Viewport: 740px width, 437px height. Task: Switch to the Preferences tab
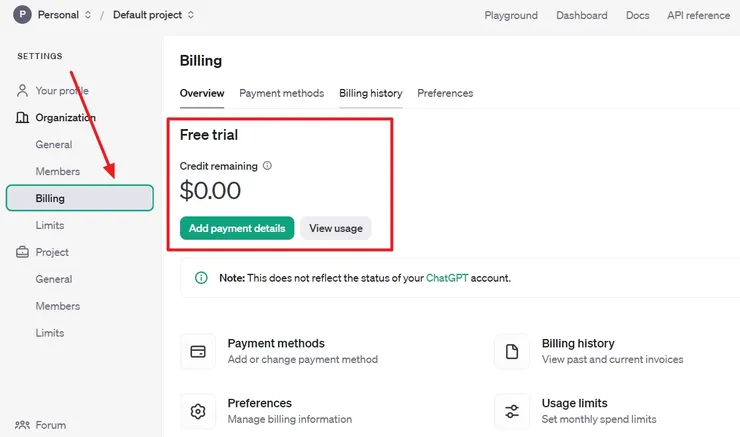click(x=445, y=93)
